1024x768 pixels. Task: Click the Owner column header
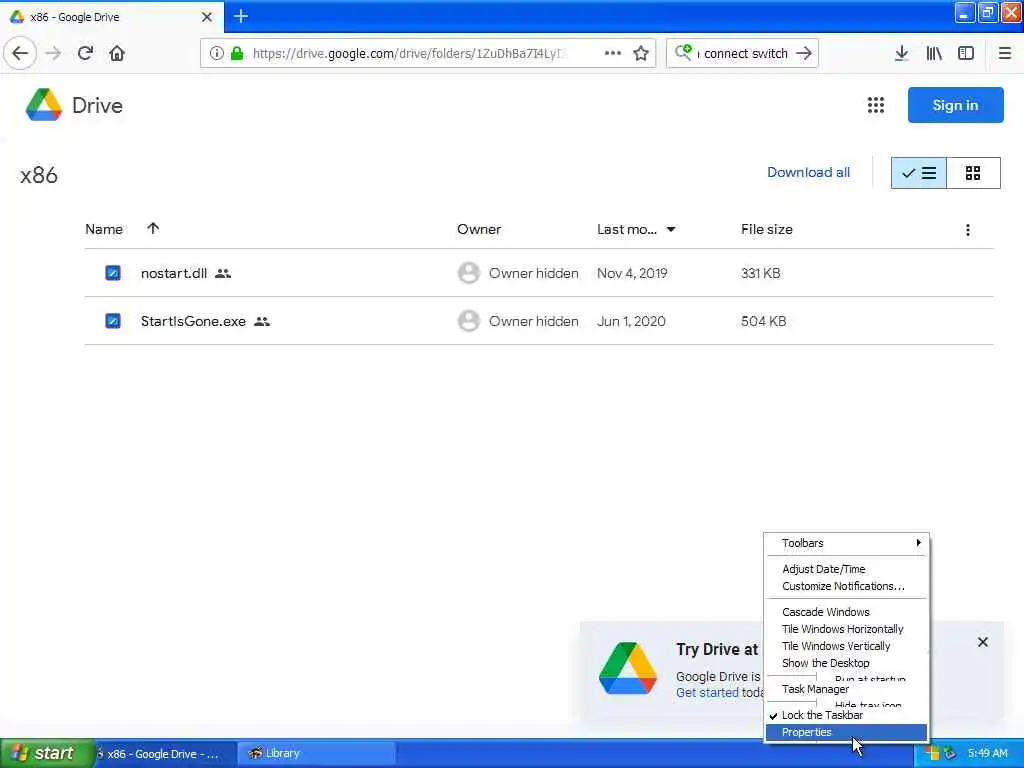click(479, 229)
